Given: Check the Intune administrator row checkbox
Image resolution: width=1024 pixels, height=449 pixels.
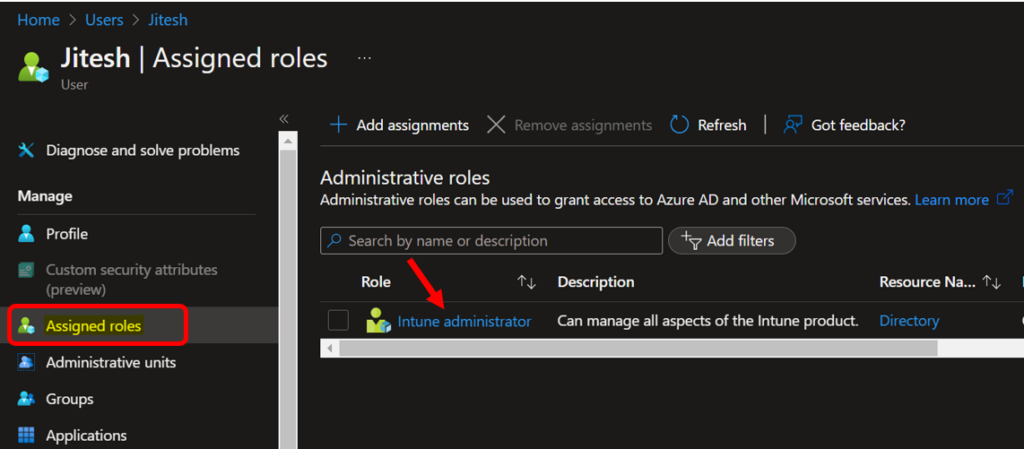Looking at the screenshot, I should click(338, 320).
